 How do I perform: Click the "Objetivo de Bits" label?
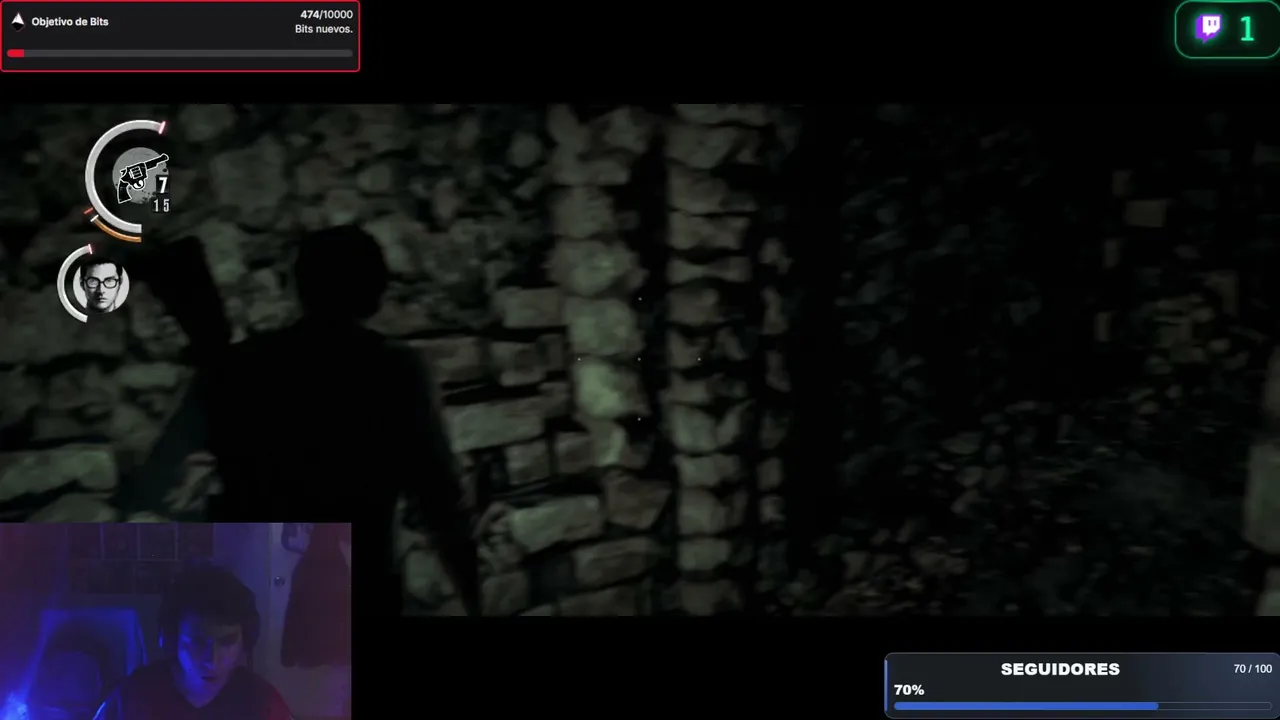tap(70, 21)
